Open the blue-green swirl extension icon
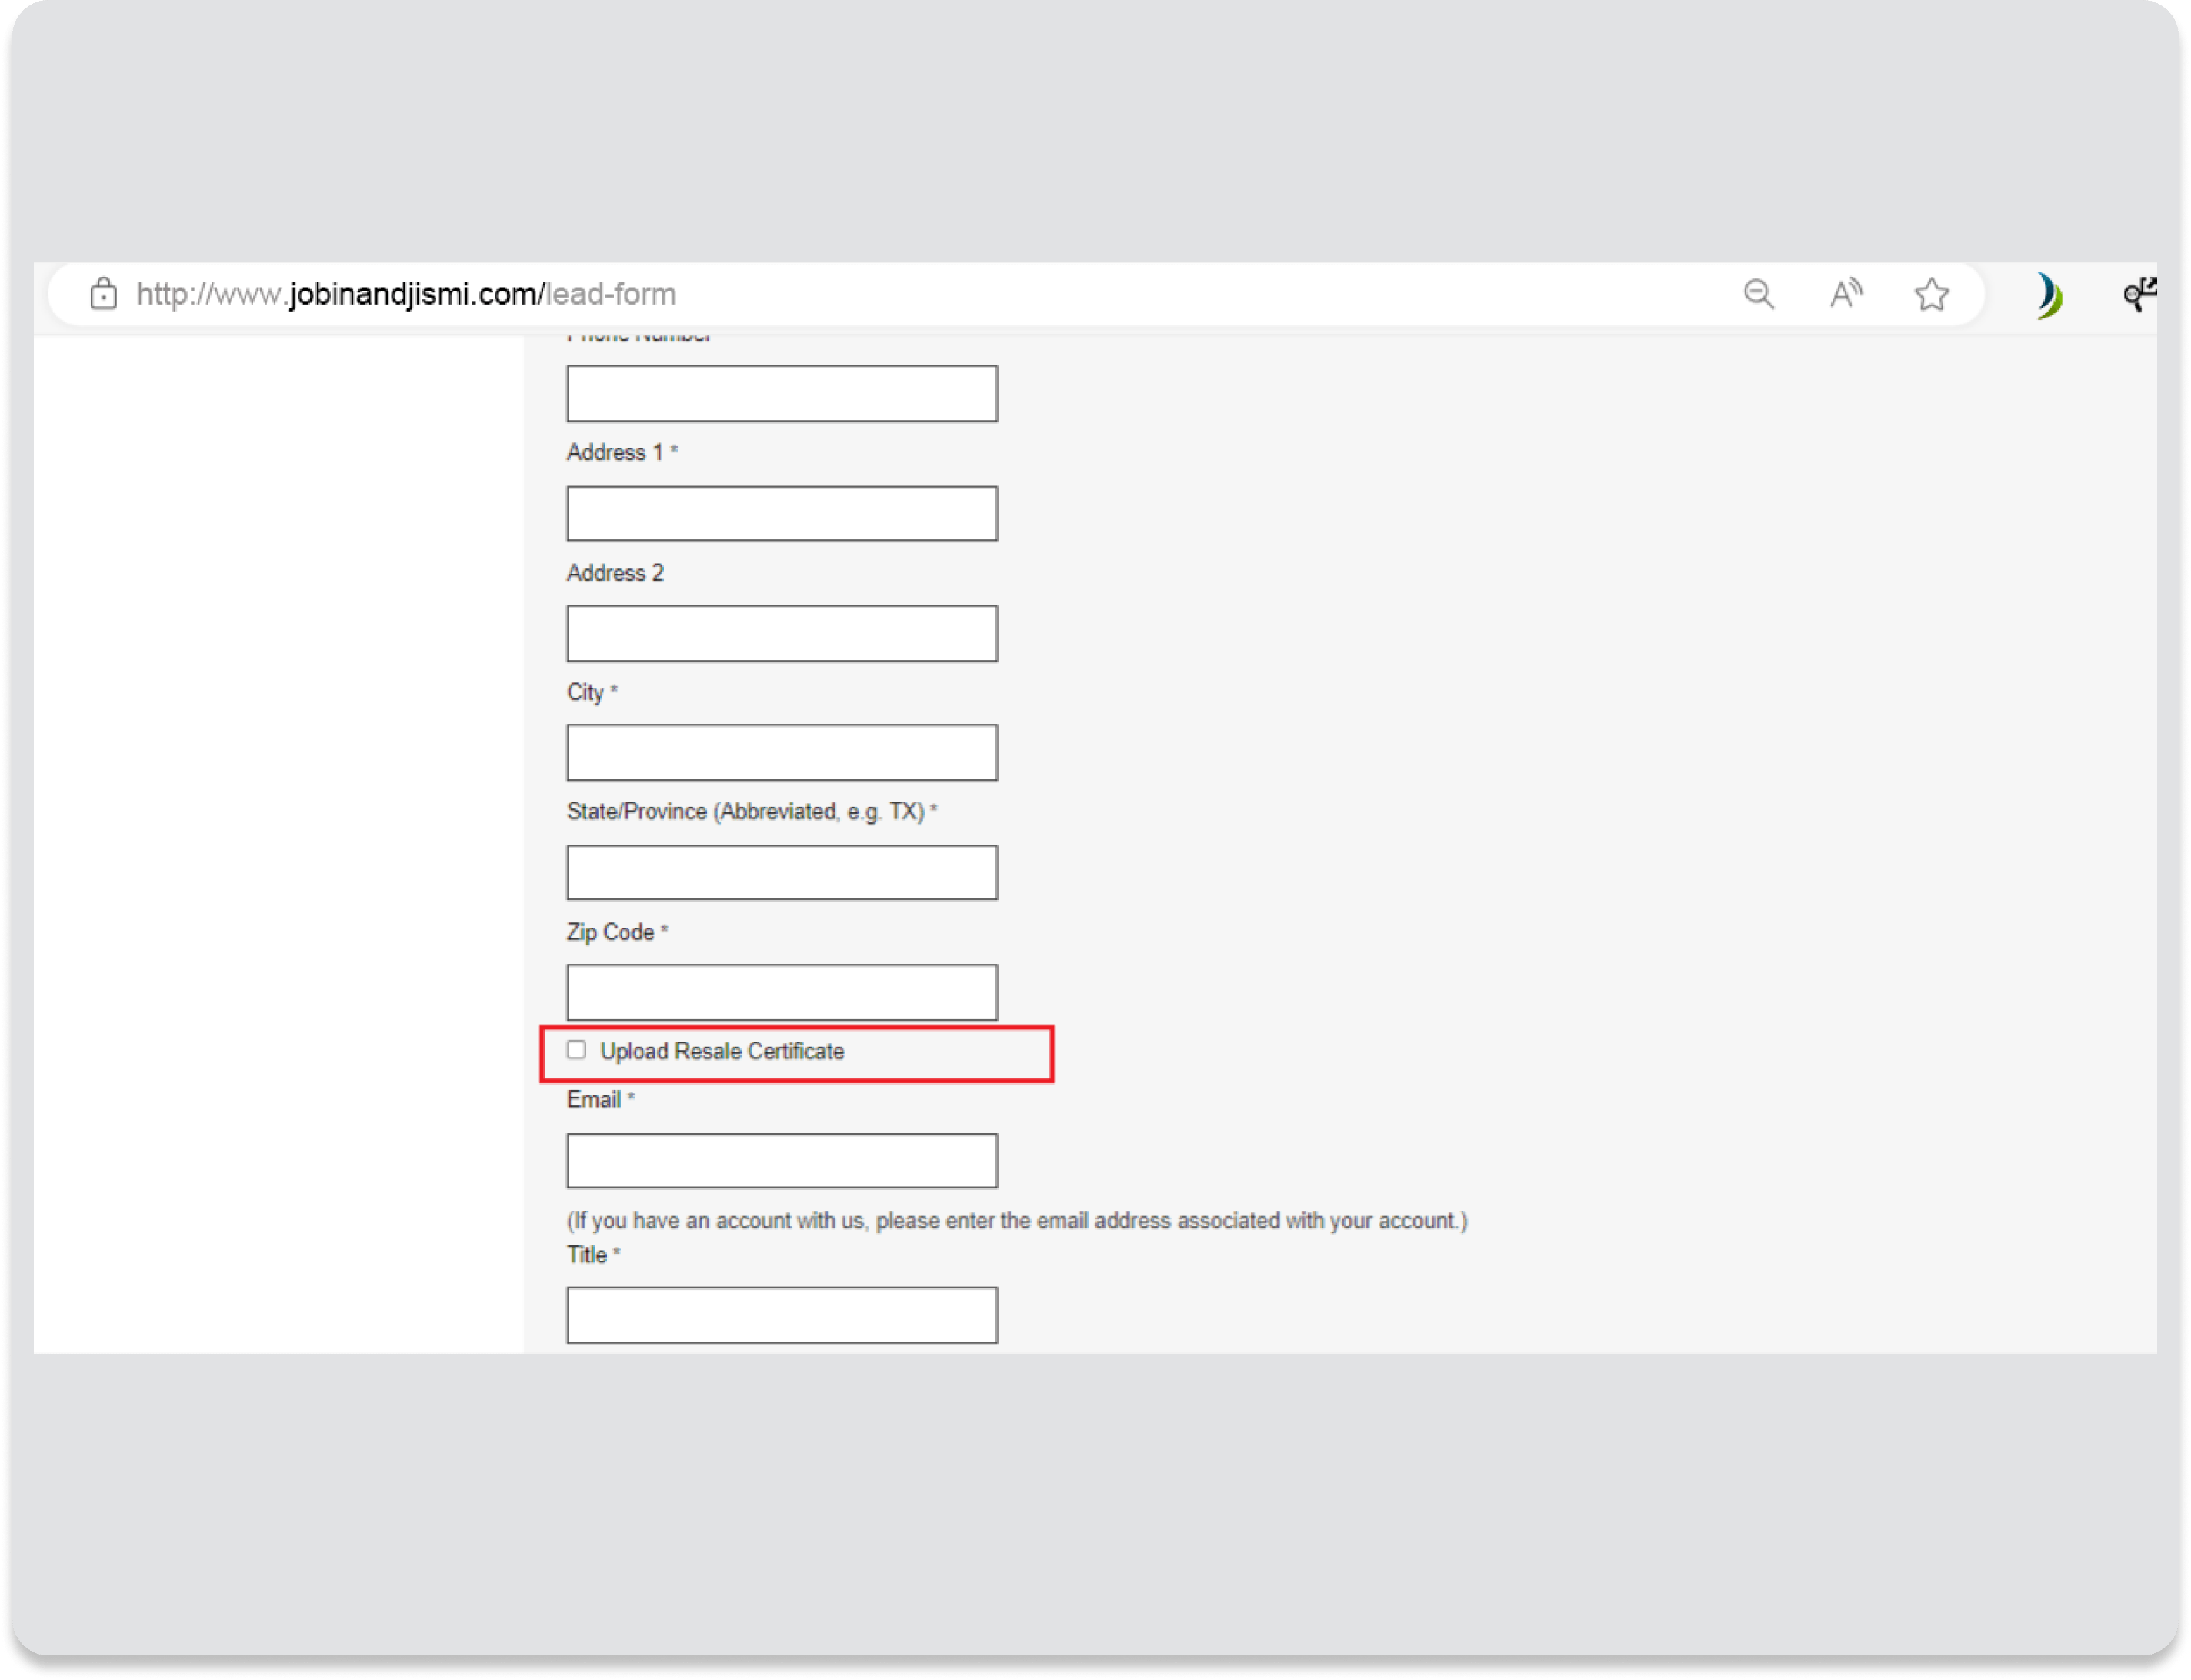Screen dimensions: 2191x1680 pos(2047,293)
